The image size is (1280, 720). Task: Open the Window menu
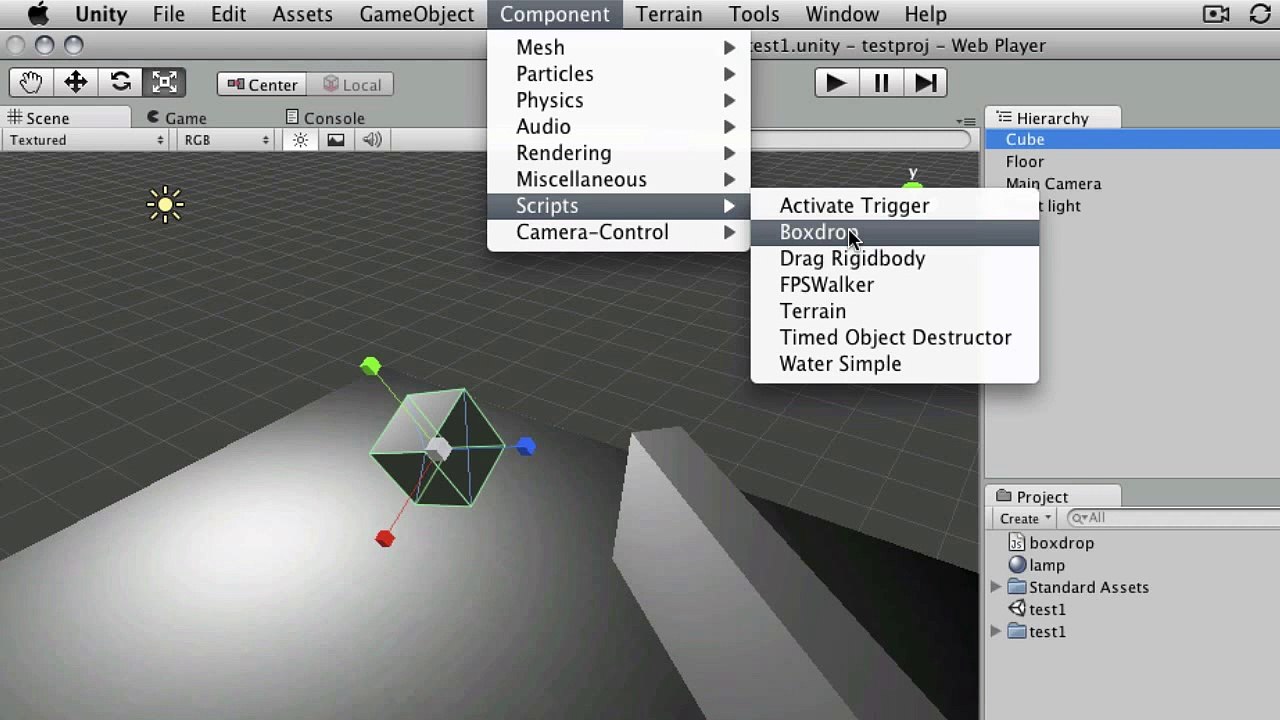842,14
